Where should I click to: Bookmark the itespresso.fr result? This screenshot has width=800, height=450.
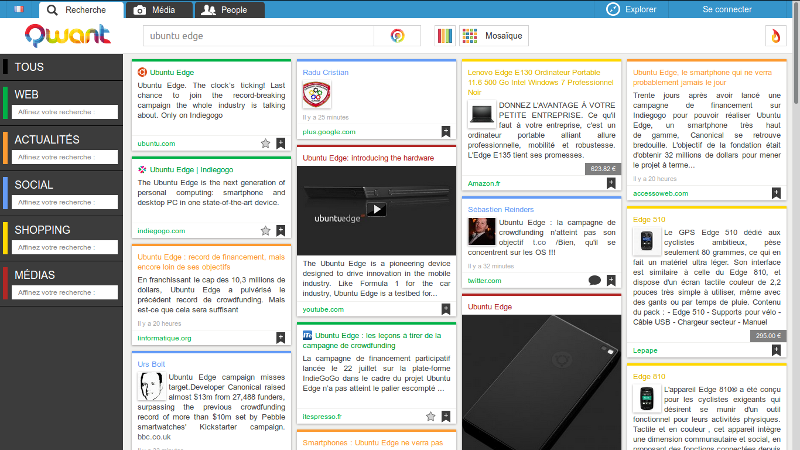coord(446,416)
